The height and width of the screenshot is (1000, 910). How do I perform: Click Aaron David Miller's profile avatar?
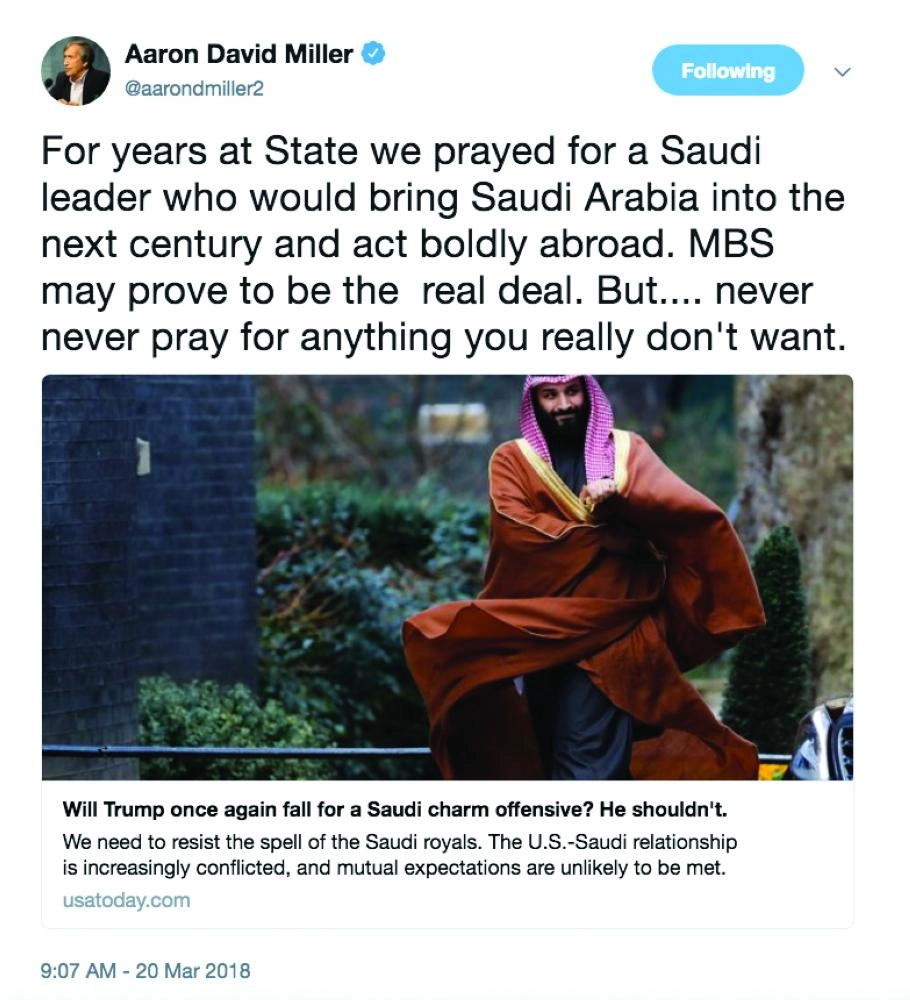[75, 72]
